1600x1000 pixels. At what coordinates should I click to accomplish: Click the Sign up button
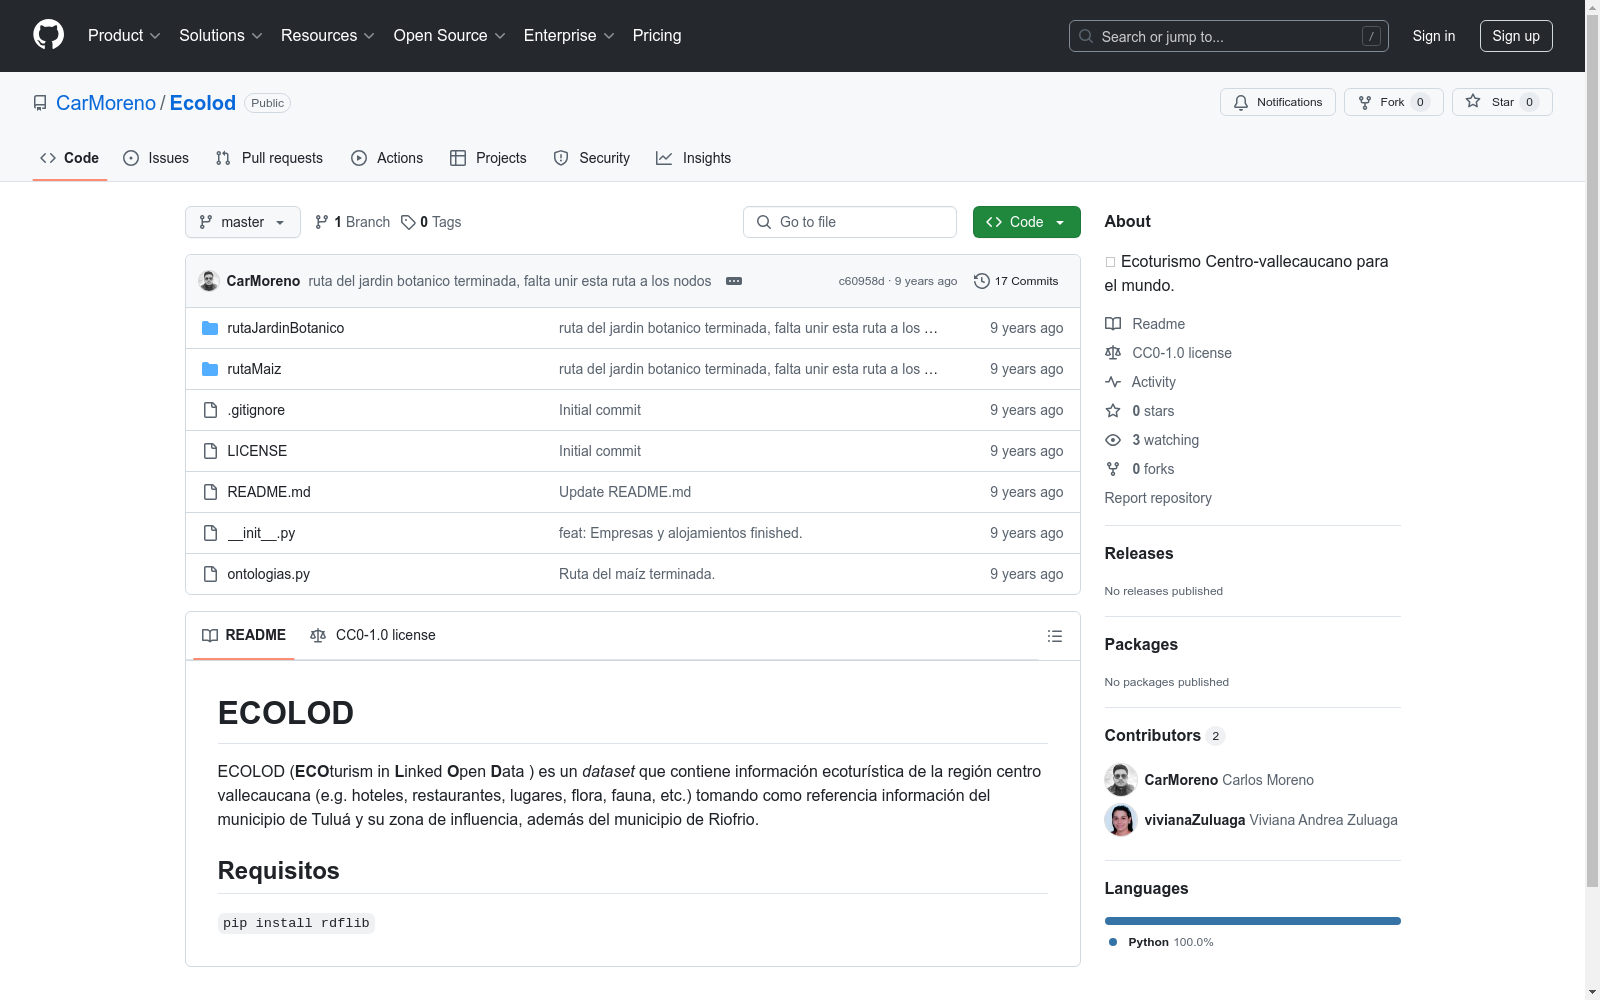click(x=1516, y=36)
